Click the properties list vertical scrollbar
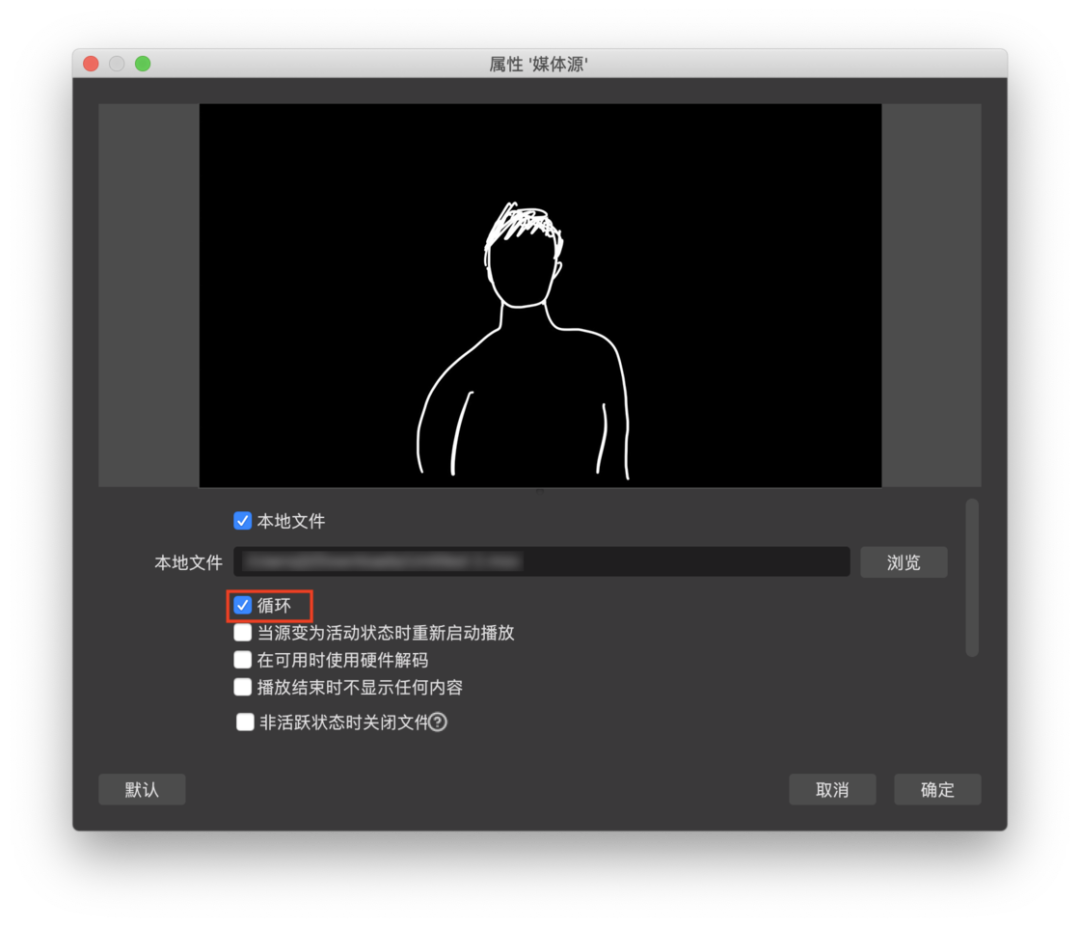The height and width of the screenshot is (927, 1080). point(972,578)
